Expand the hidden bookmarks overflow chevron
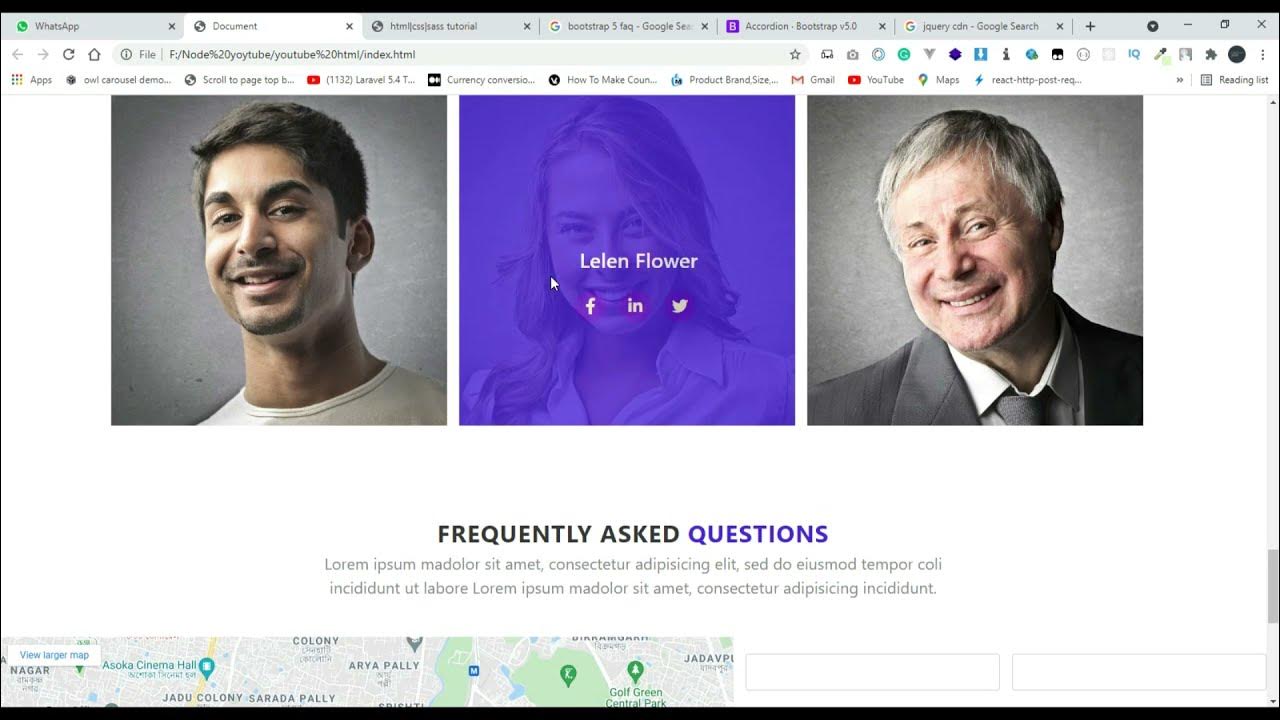This screenshot has width=1280, height=720. (1180, 80)
